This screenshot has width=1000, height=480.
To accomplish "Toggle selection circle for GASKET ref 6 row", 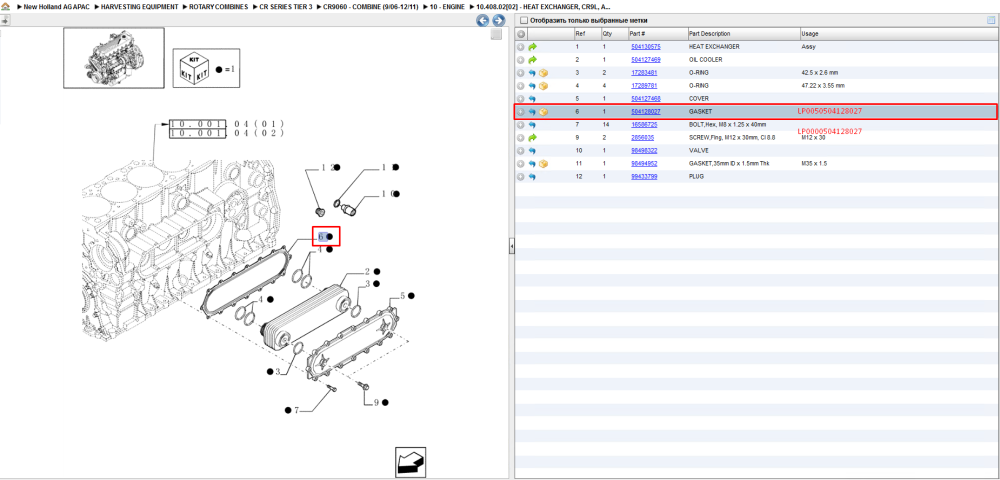I will 521,112.
